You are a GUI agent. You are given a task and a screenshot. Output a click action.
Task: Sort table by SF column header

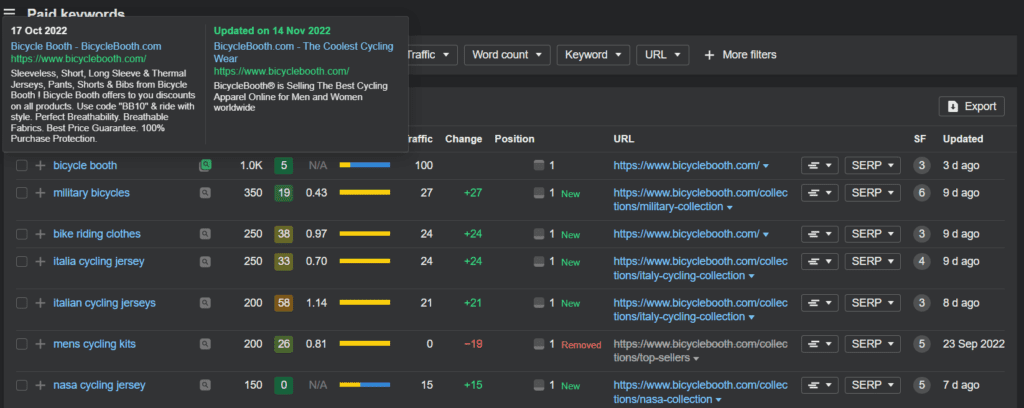click(920, 139)
